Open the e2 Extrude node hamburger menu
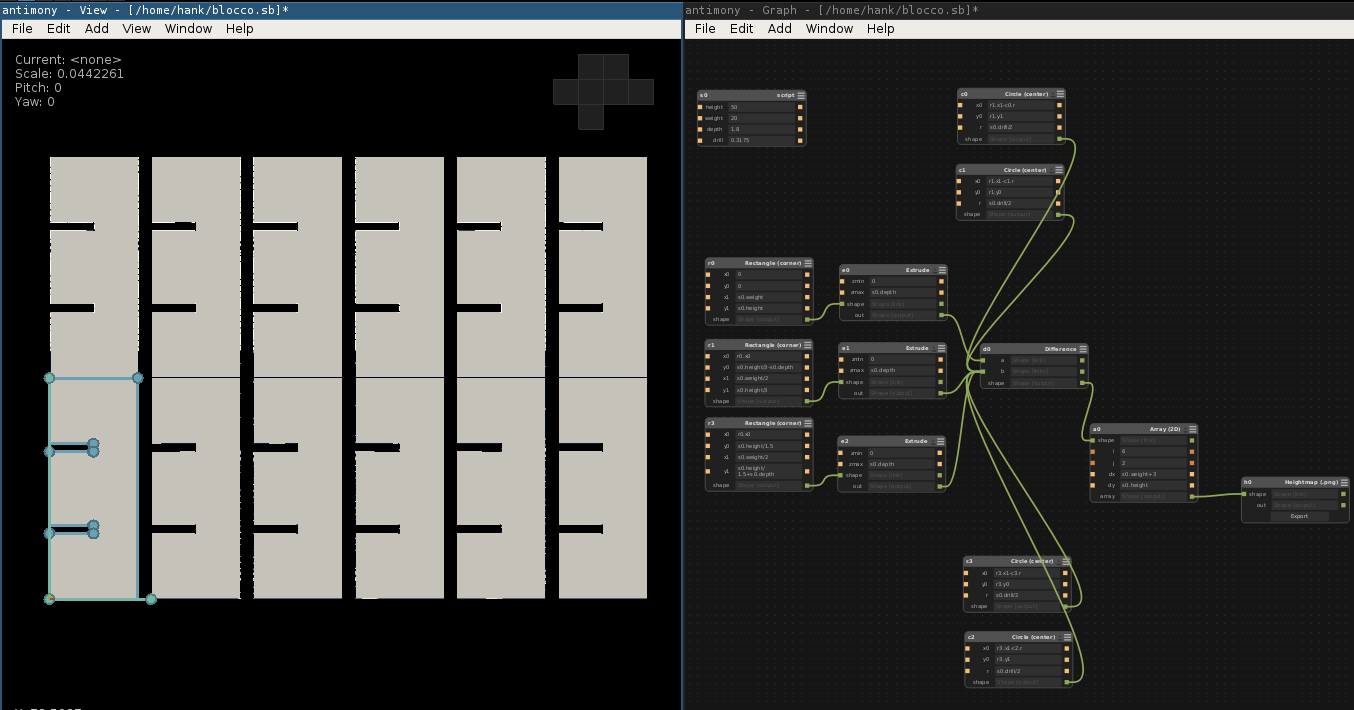This screenshot has width=1354, height=710. tap(940, 441)
